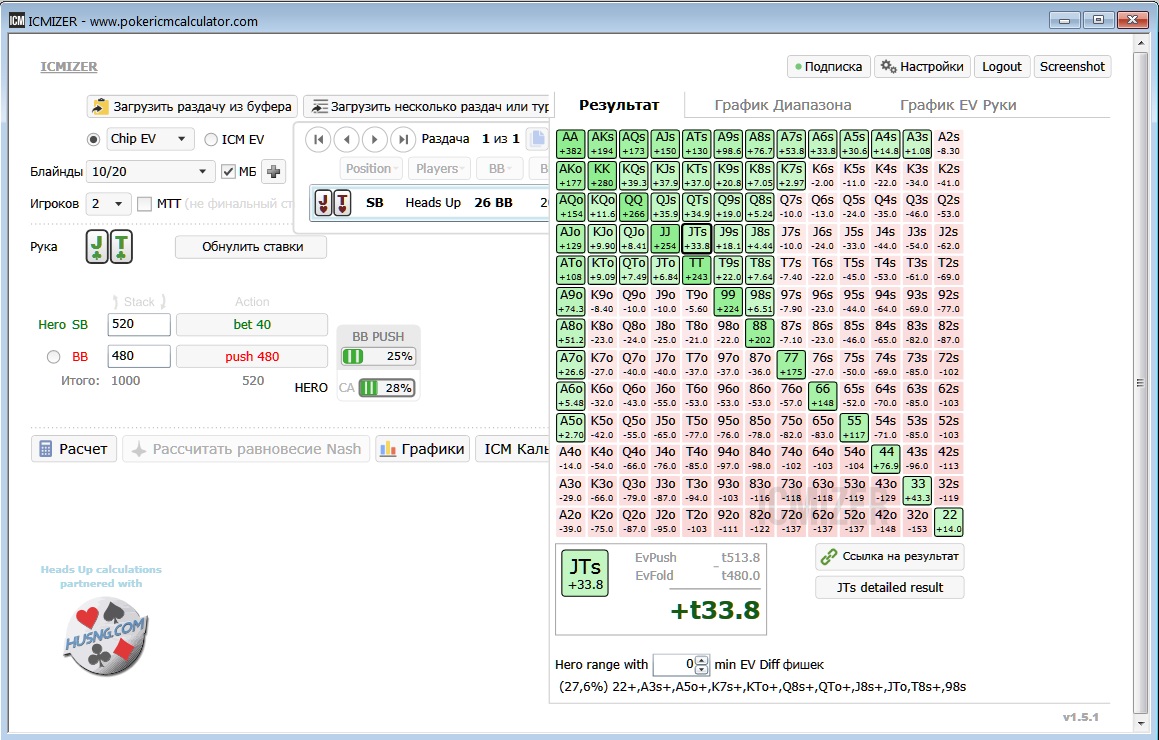This screenshot has width=1159, height=740.
Task: Open the График EV Руки tab
Action: (957, 105)
